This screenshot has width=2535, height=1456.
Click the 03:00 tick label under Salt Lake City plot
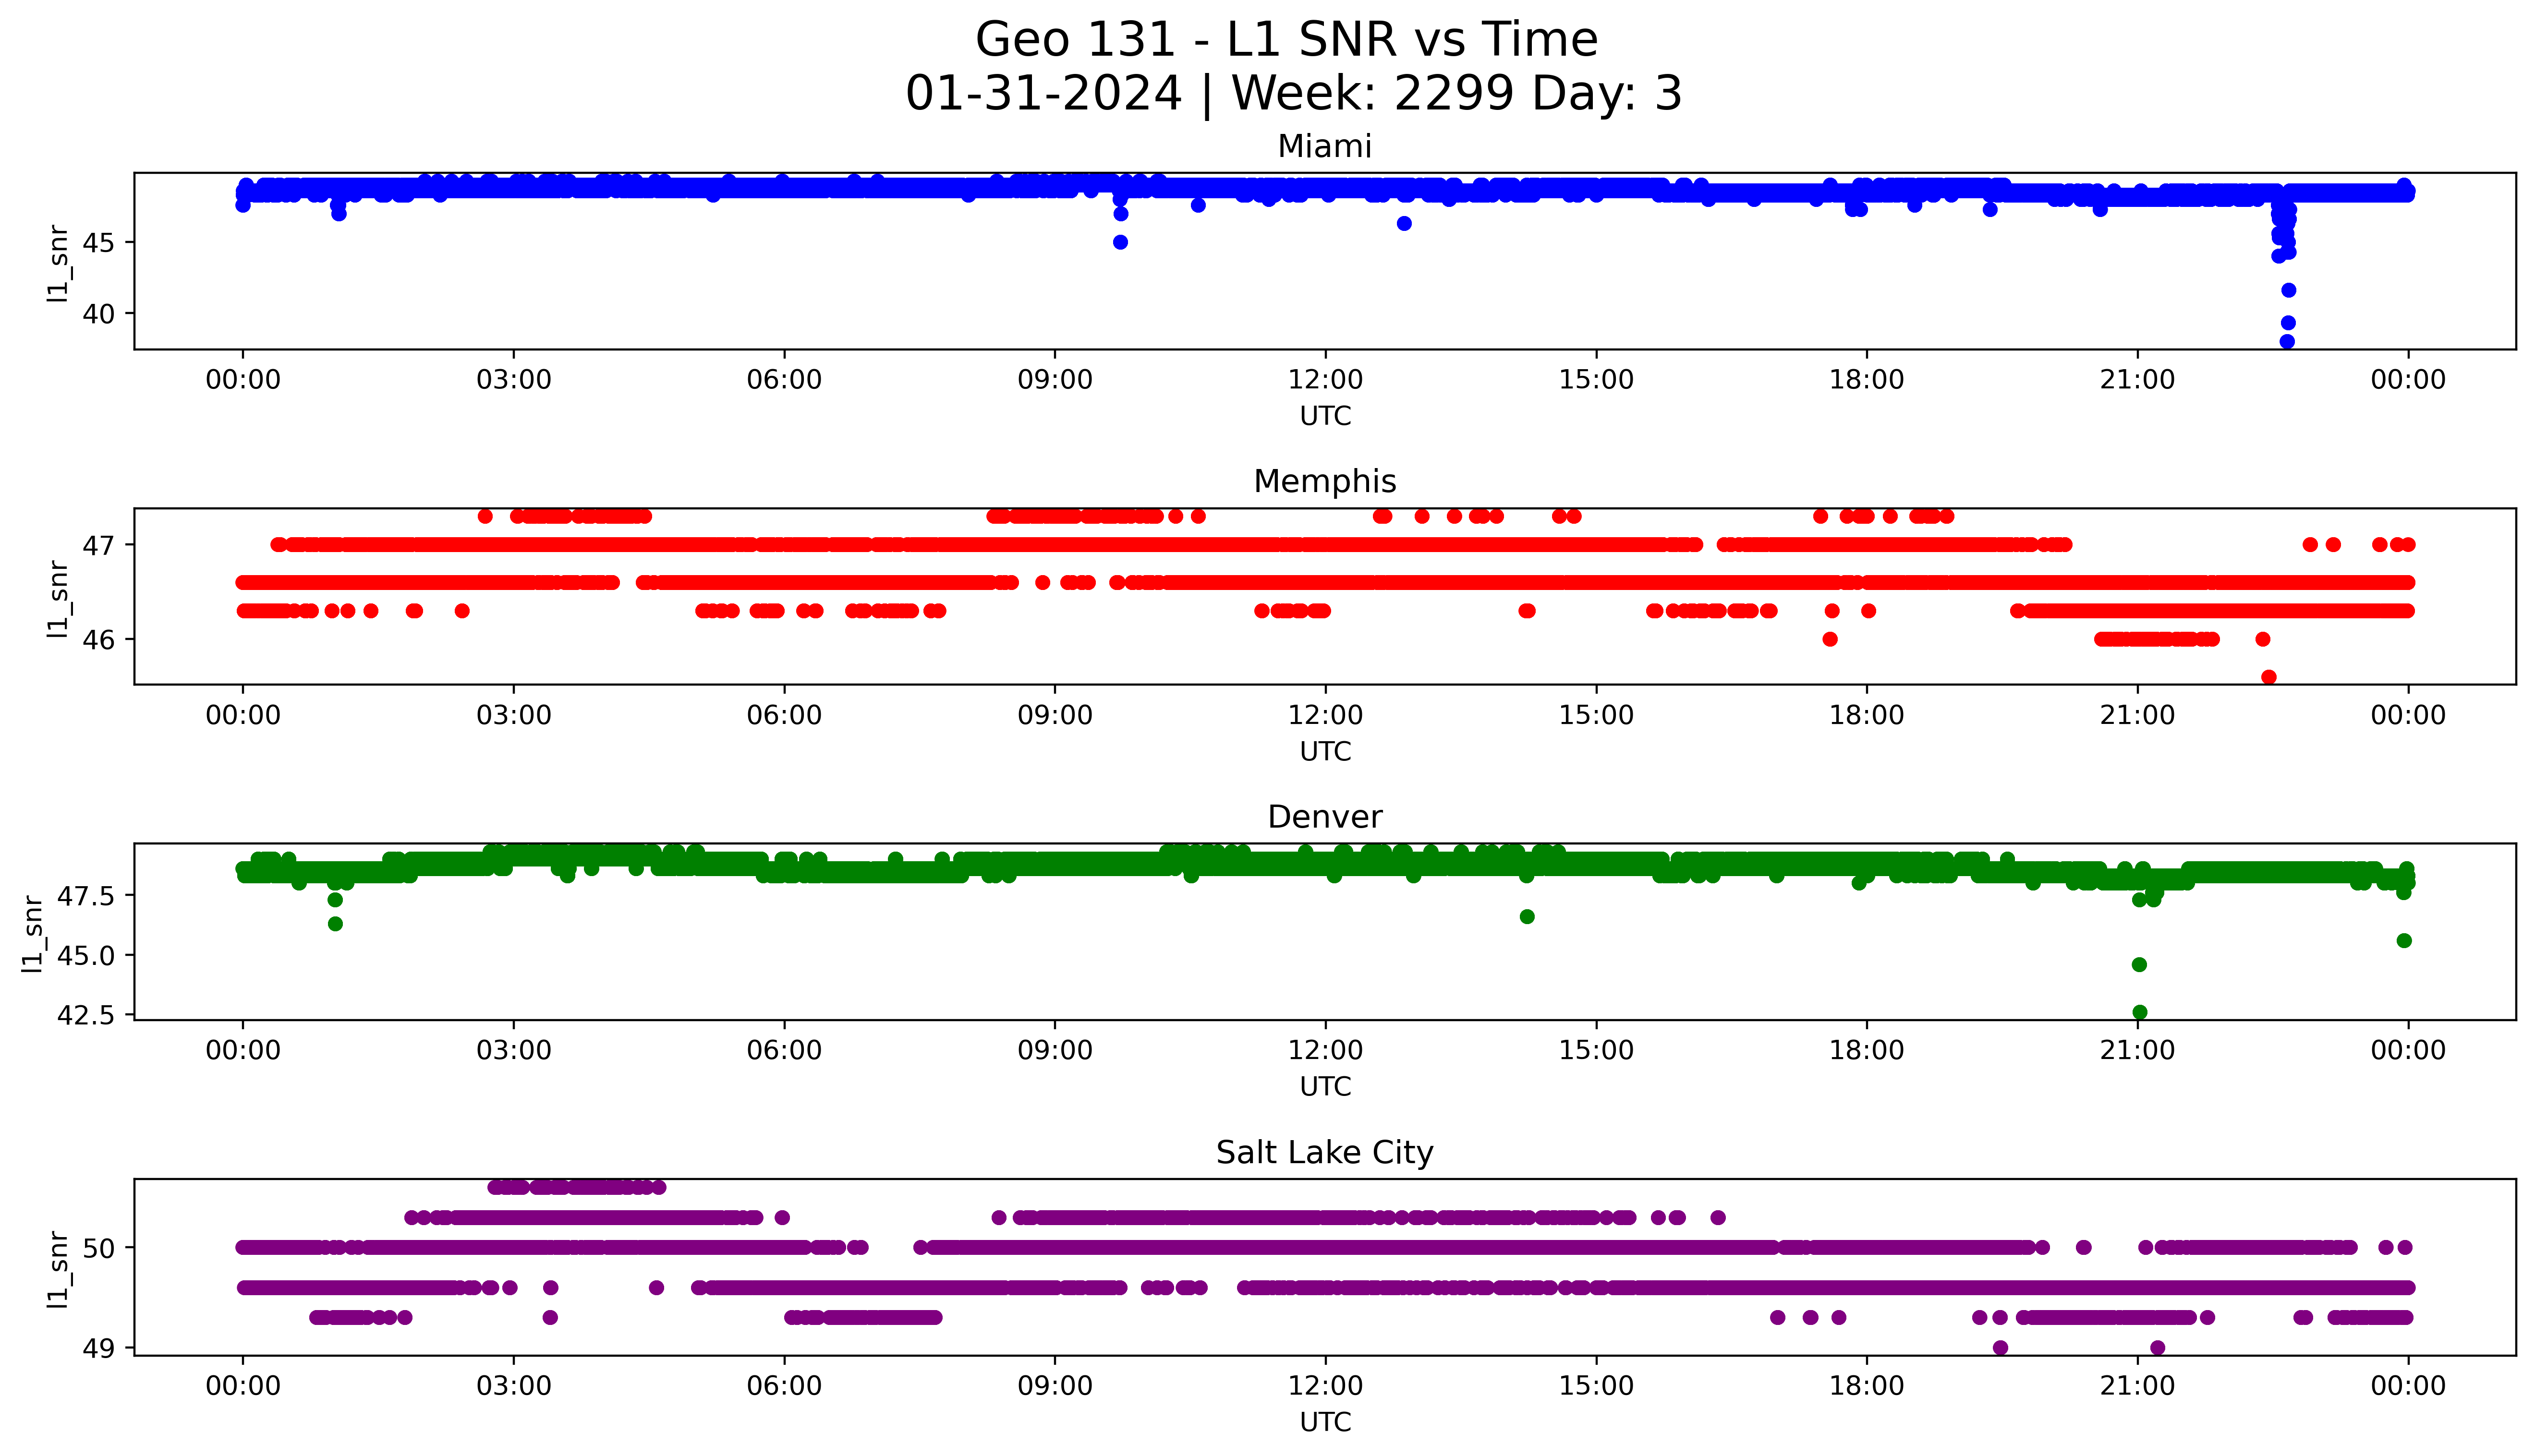tap(514, 1386)
